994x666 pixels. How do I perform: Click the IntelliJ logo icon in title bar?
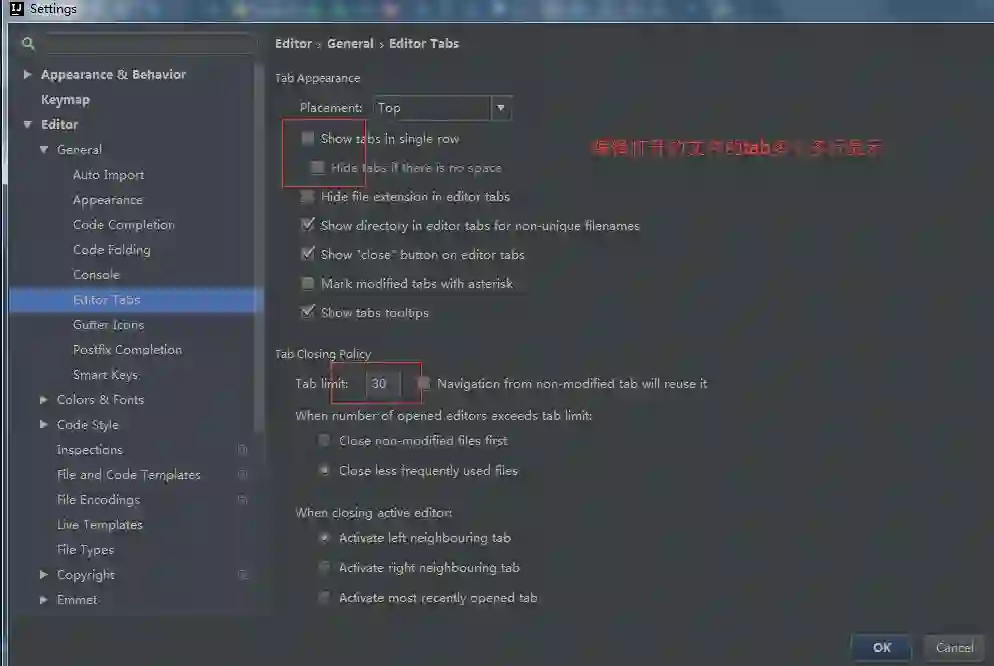[17, 9]
